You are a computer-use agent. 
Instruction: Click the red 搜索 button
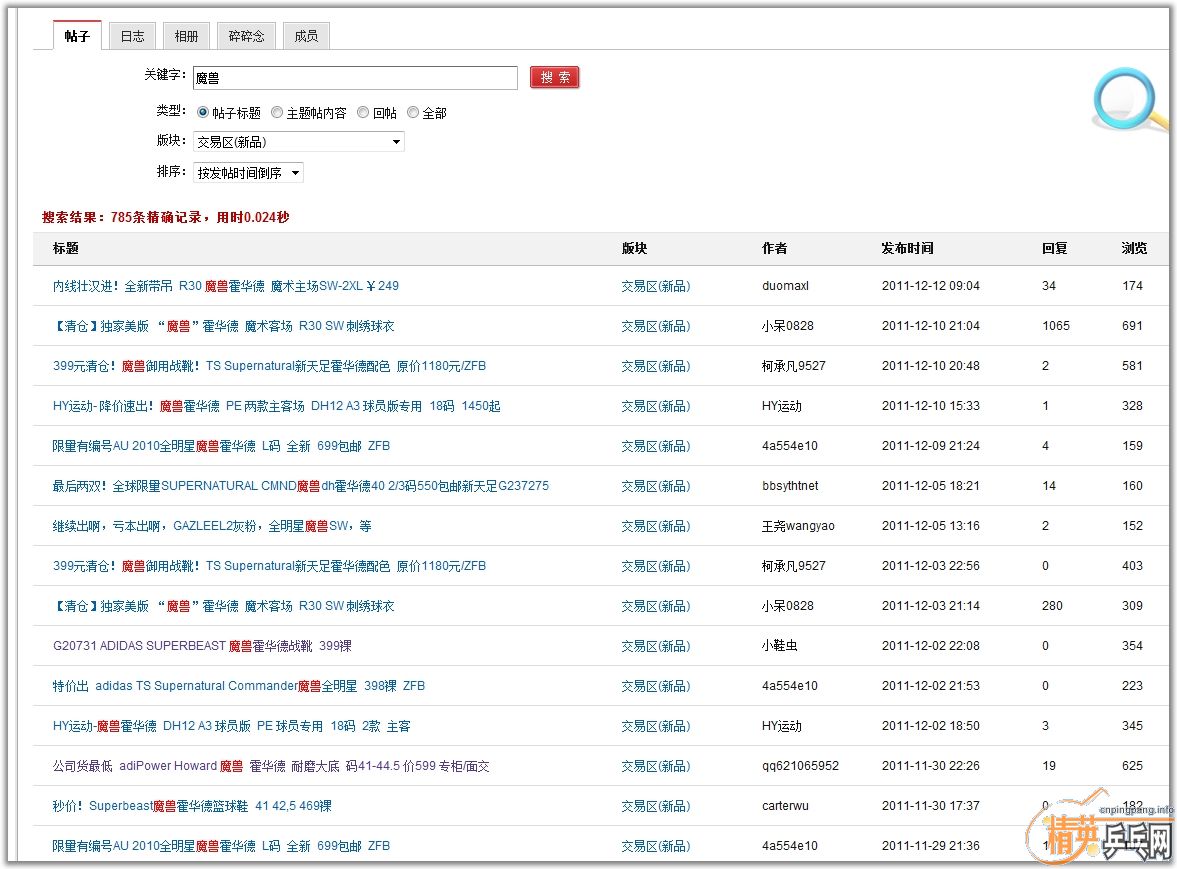(x=555, y=78)
